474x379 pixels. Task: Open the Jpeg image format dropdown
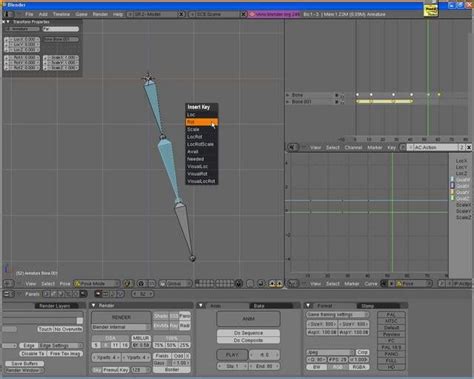(x=330, y=352)
